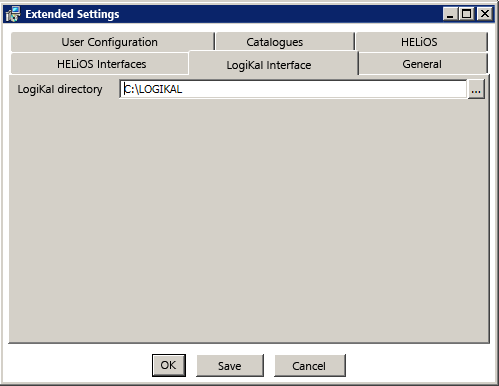Show the General settings tab
This screenshot has height=386, width=499.
(x=423, y=64)
